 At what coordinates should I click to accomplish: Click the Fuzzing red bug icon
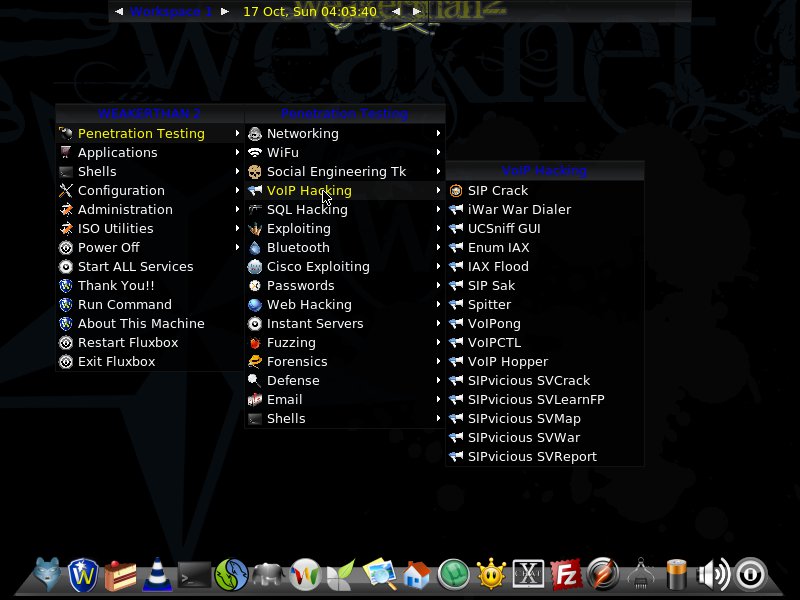(255, 343)
